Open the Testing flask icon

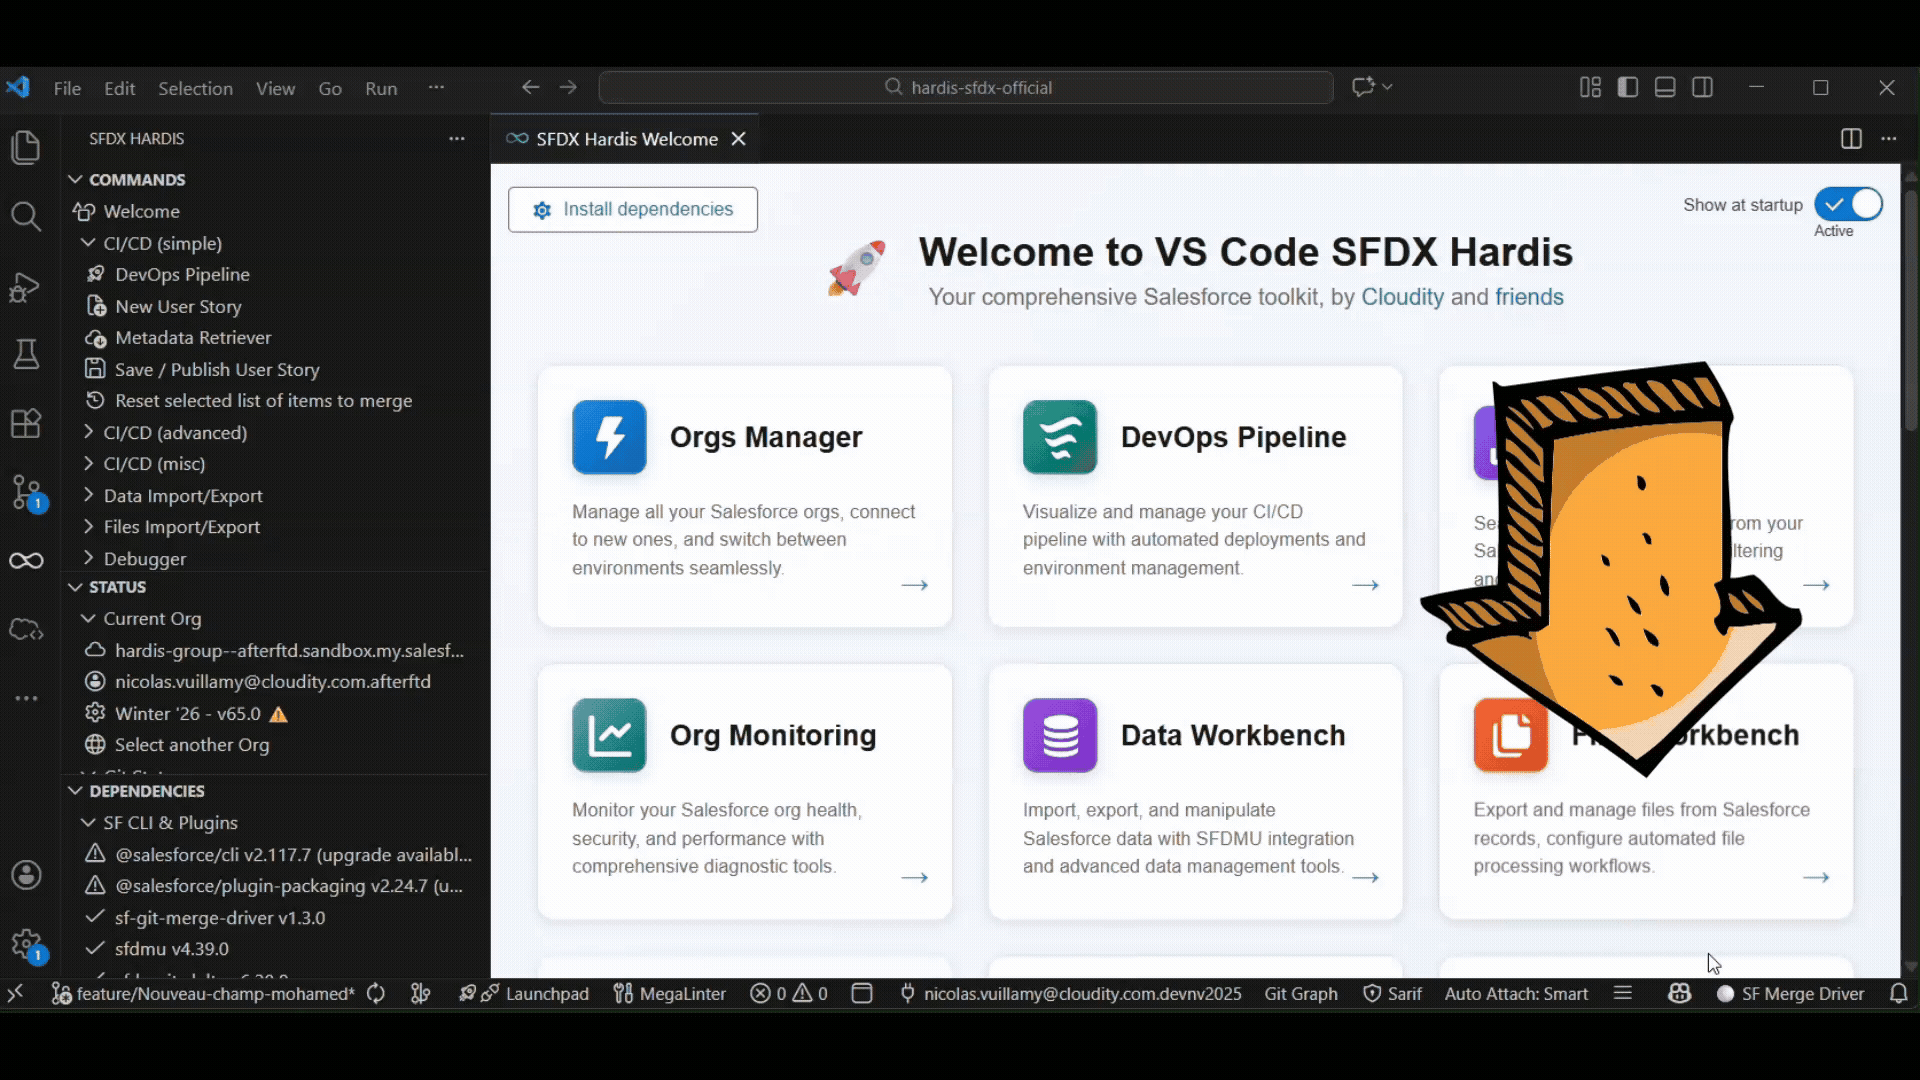point(26,355)
